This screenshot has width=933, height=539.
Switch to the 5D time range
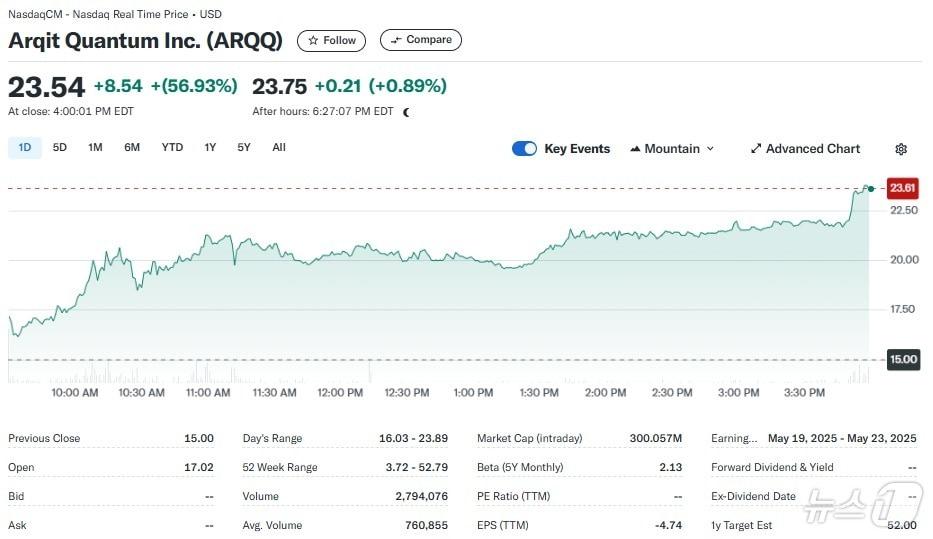tap(60, 148)
